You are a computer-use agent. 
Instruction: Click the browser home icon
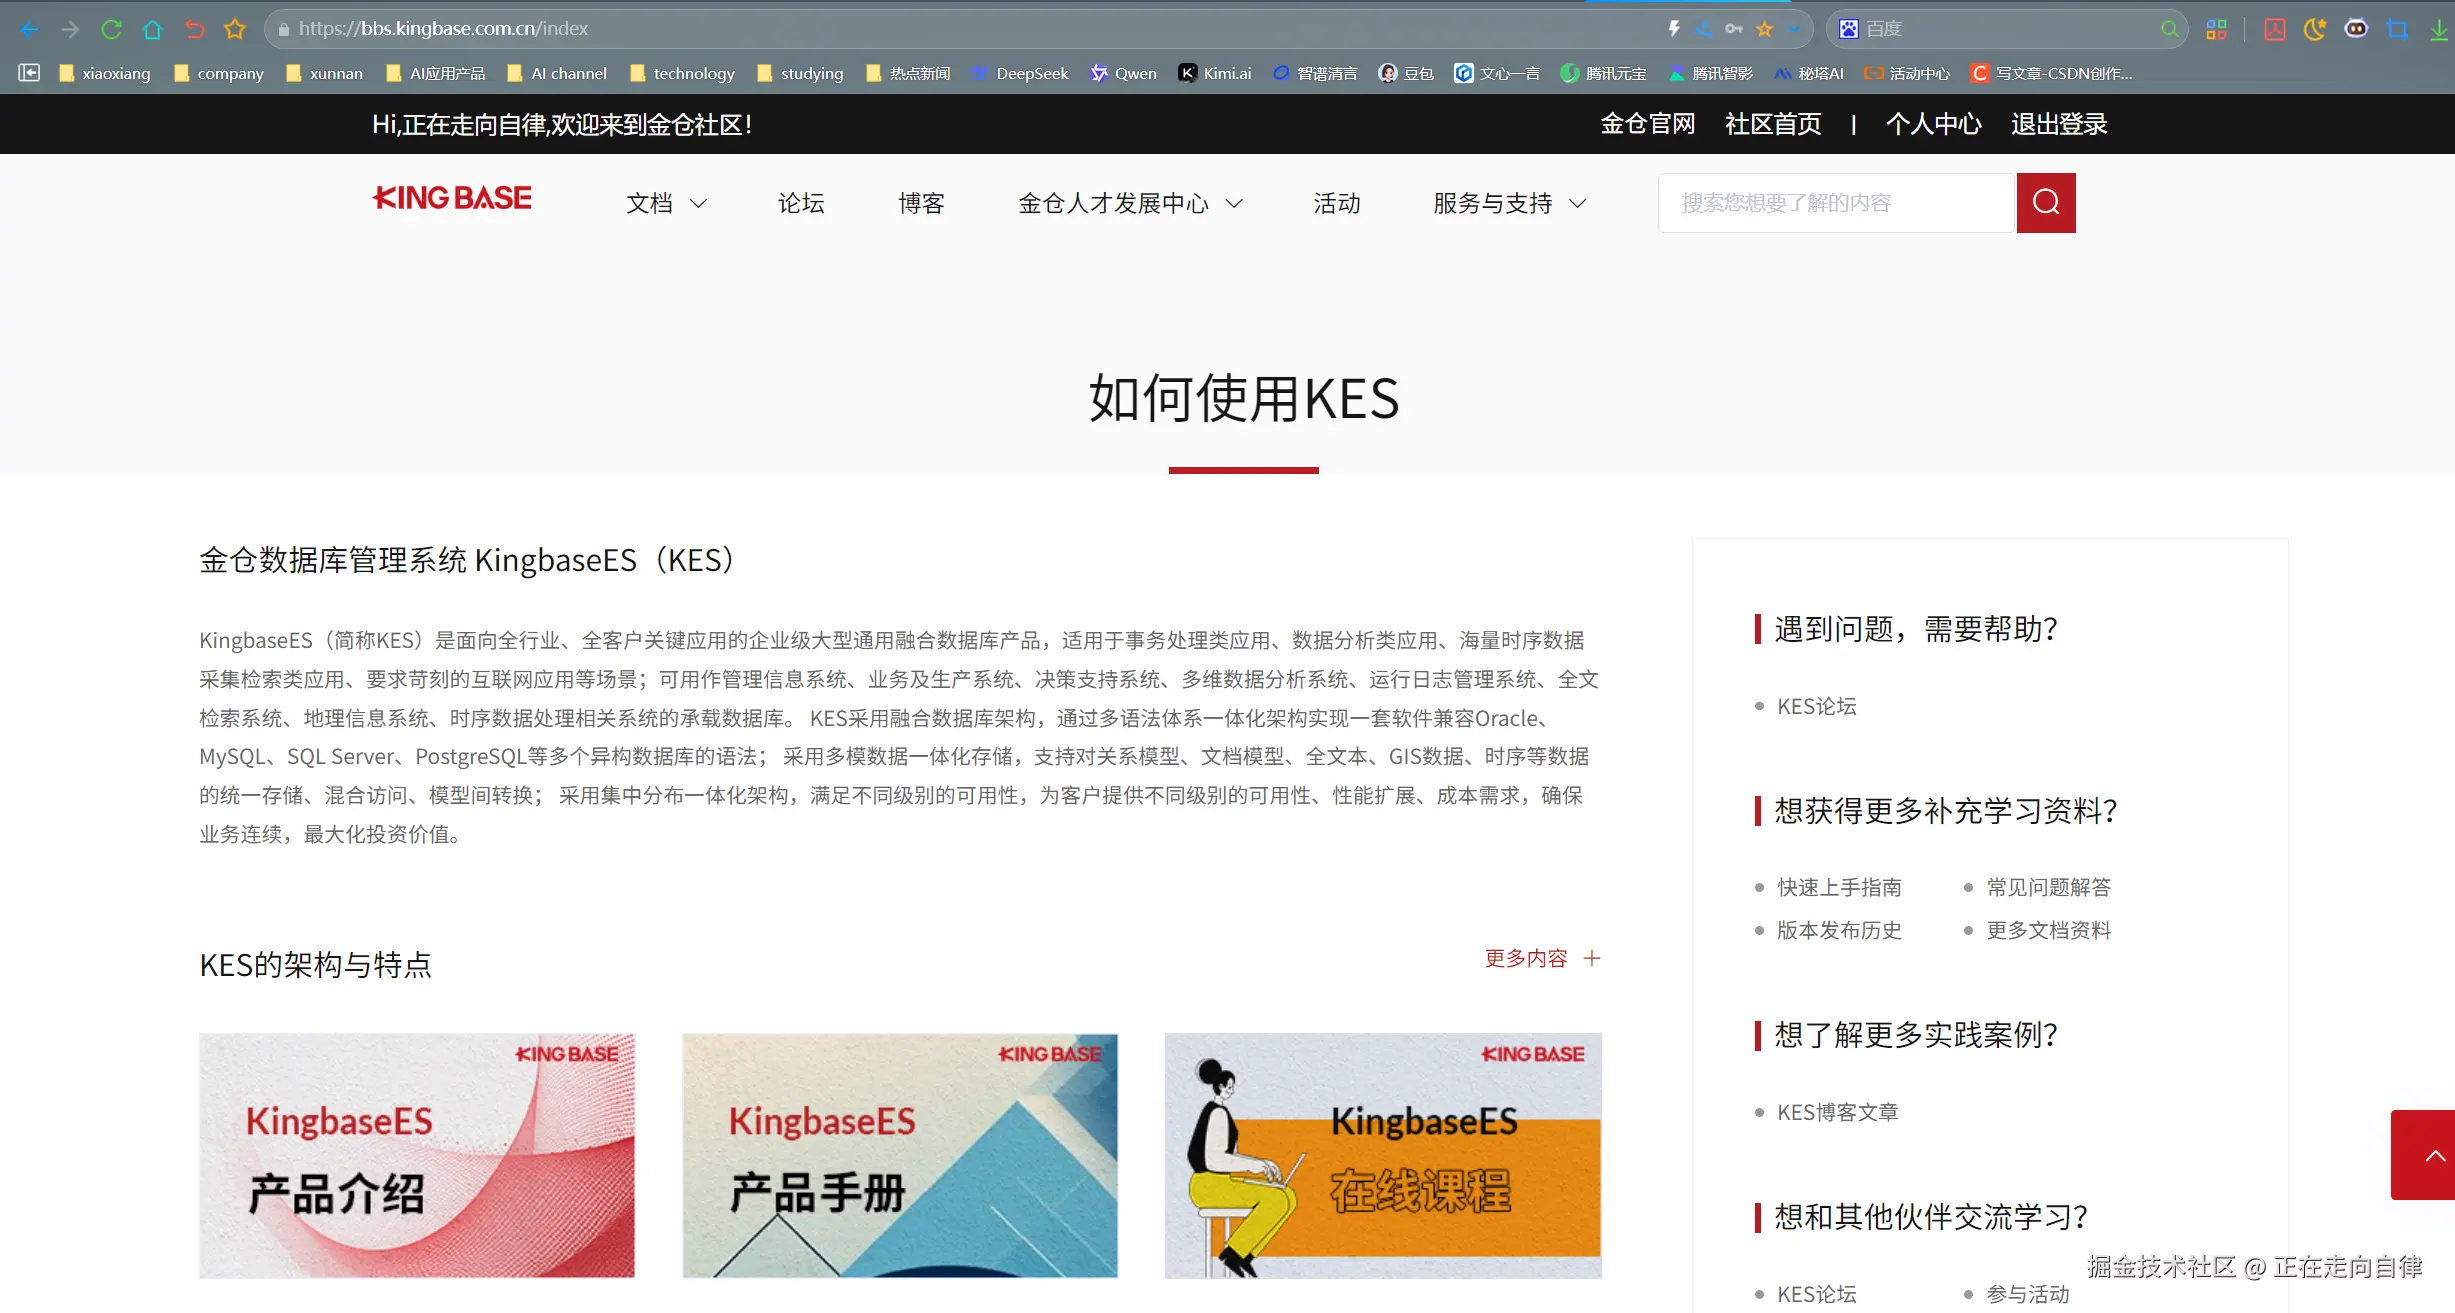(x=152, y=29)
